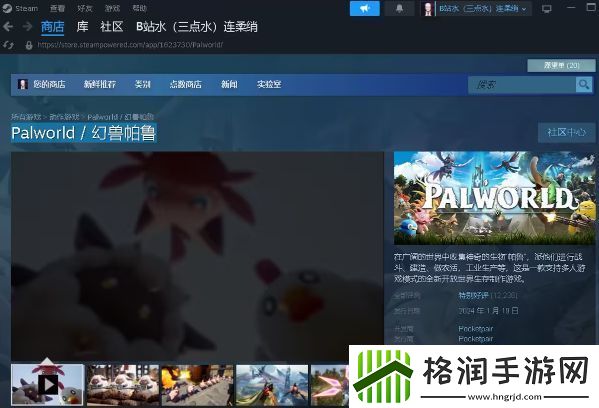
Task: Click the blue megaphone announcements icon
Action: 365,8
